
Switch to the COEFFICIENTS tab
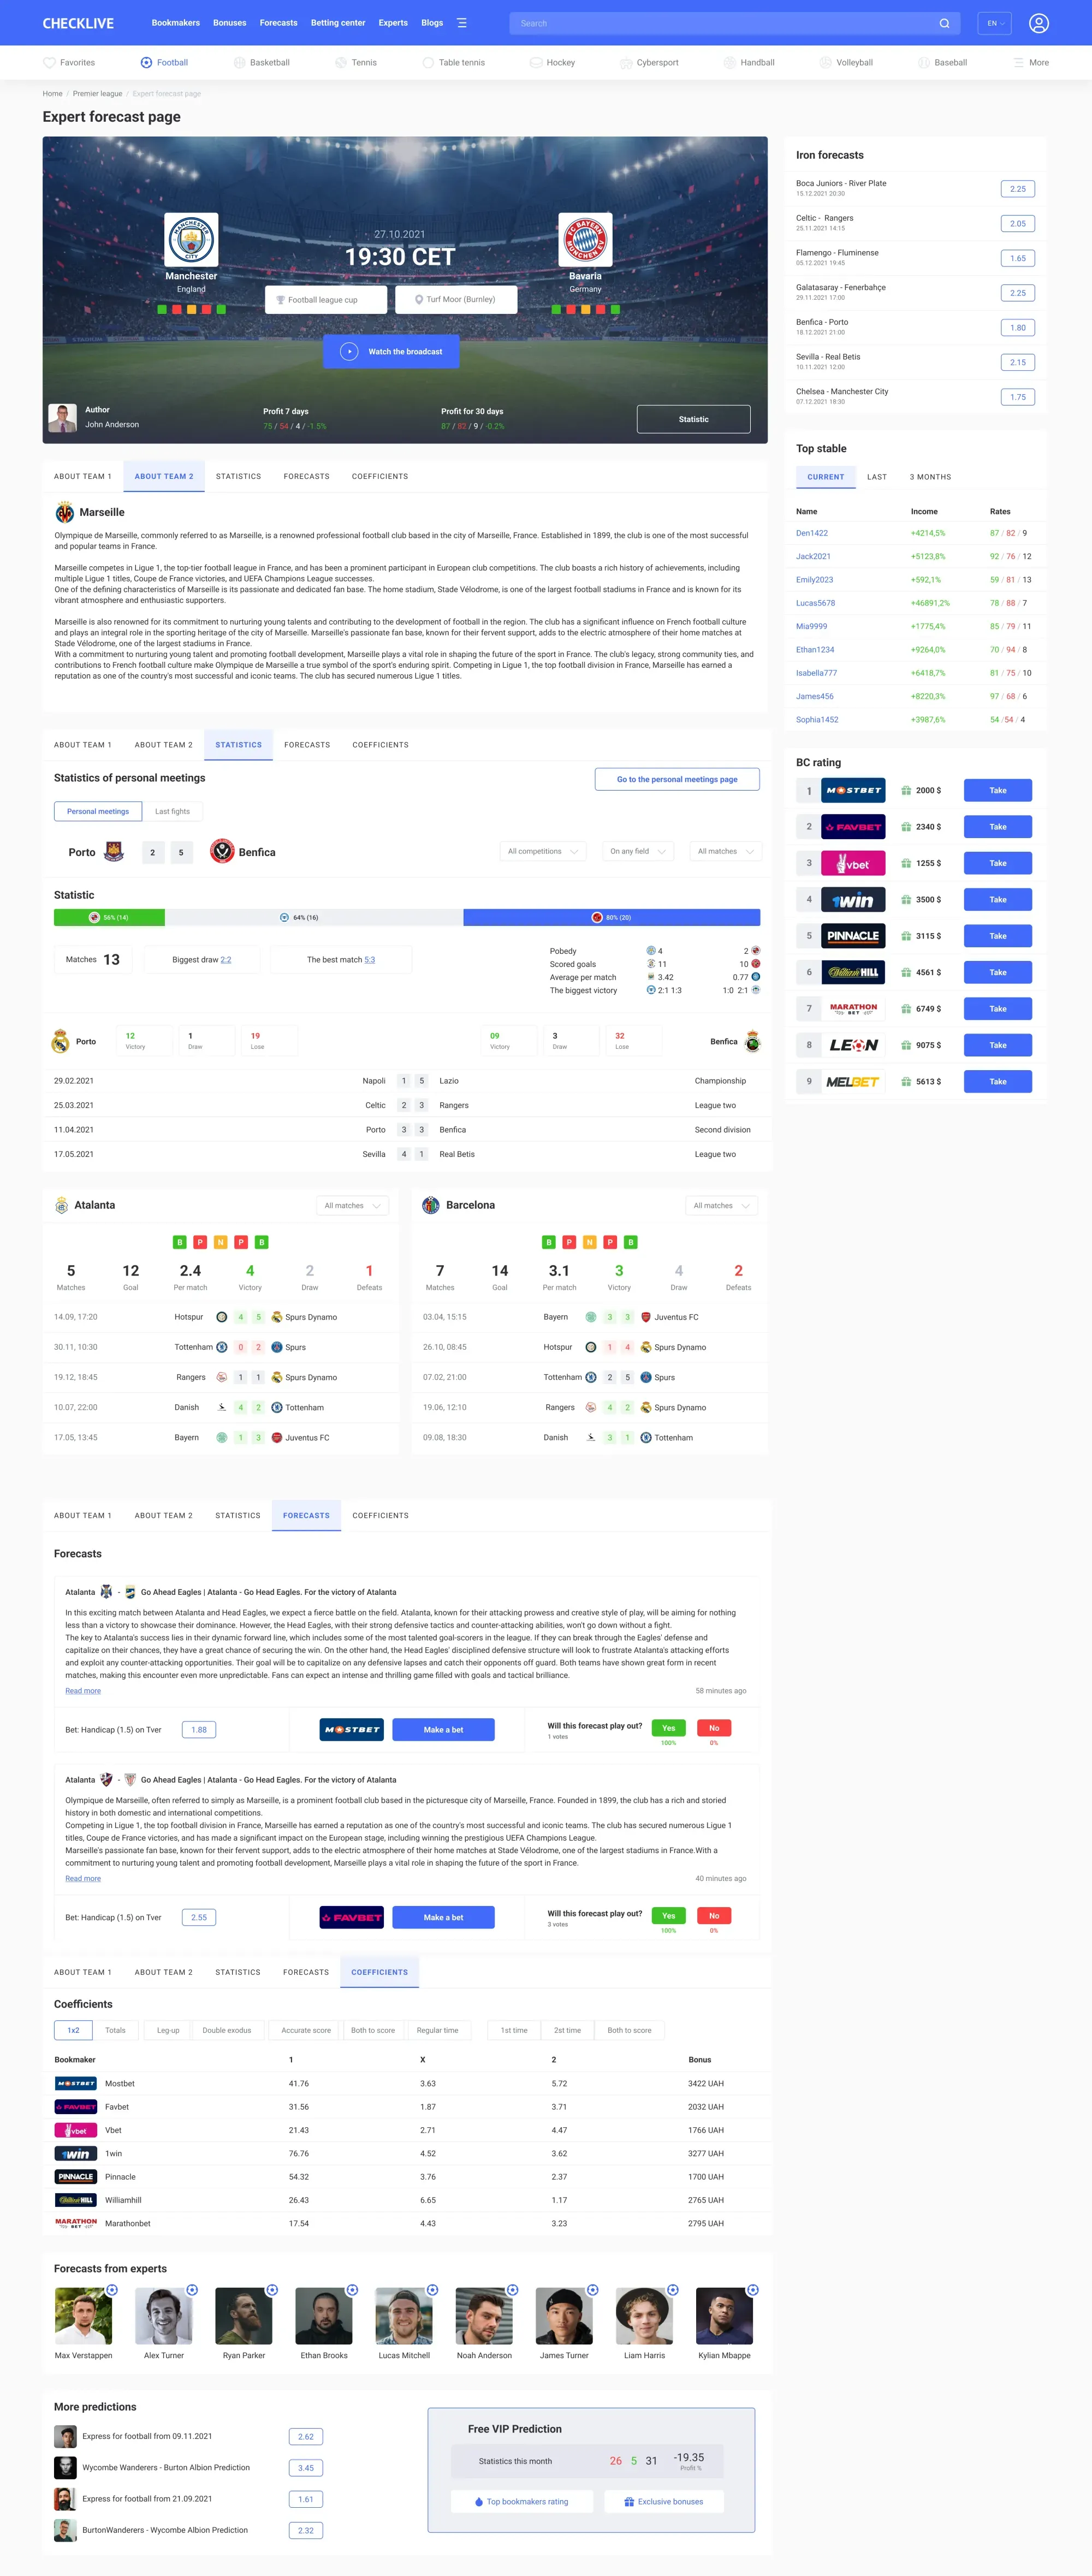(380, 1972)
